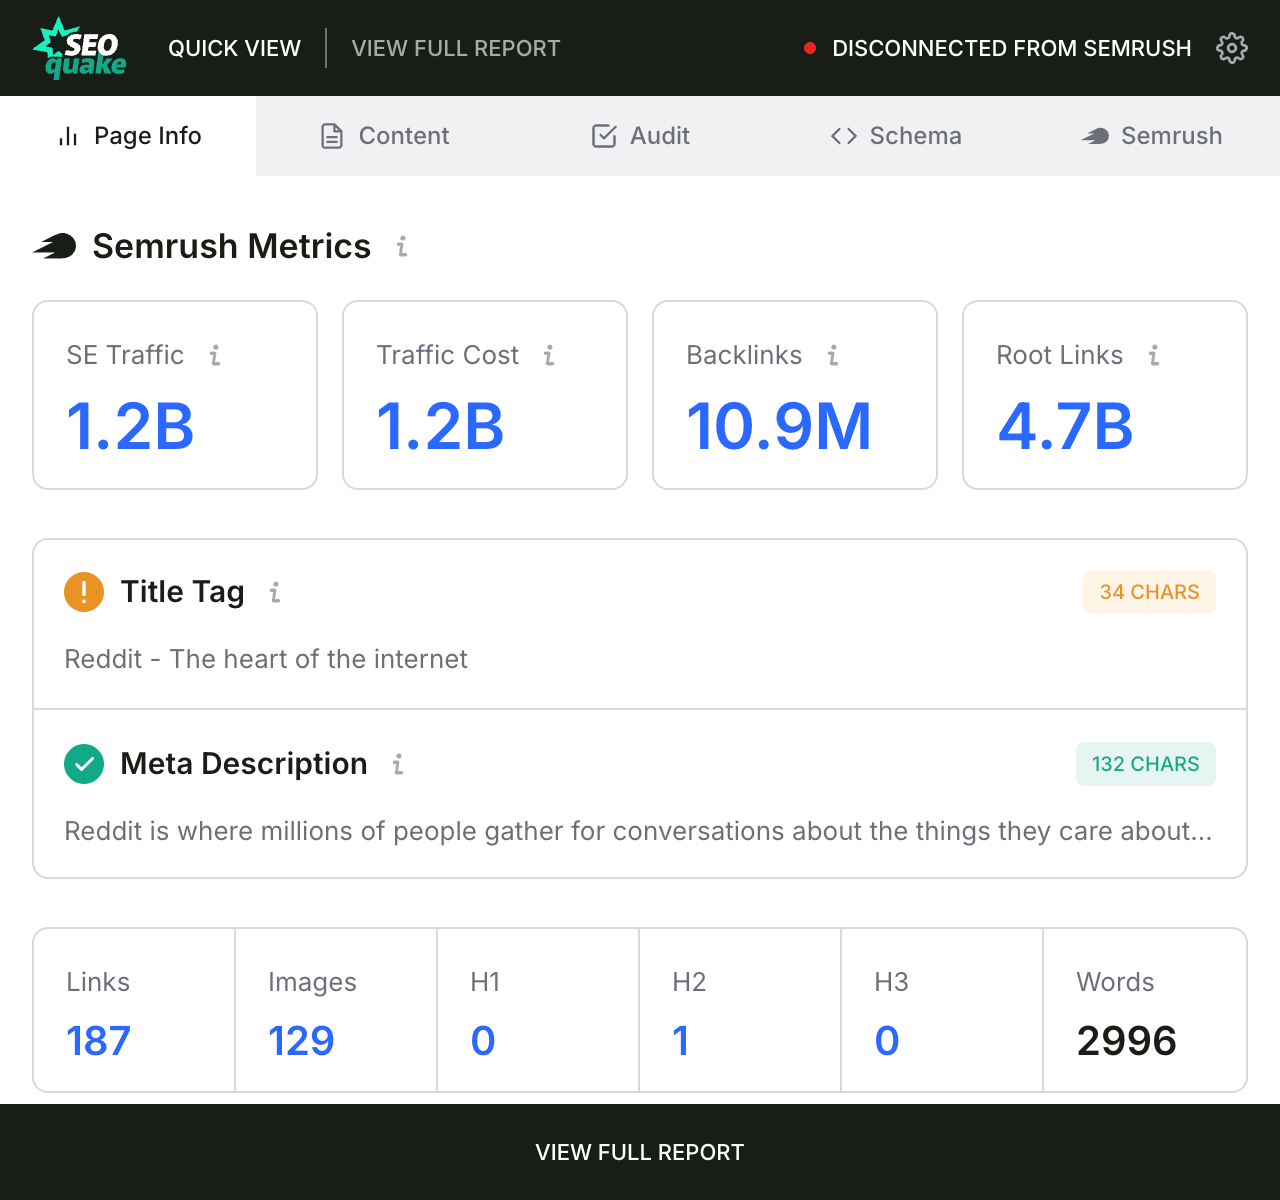Click the Links label

click(x=98, y=982)
